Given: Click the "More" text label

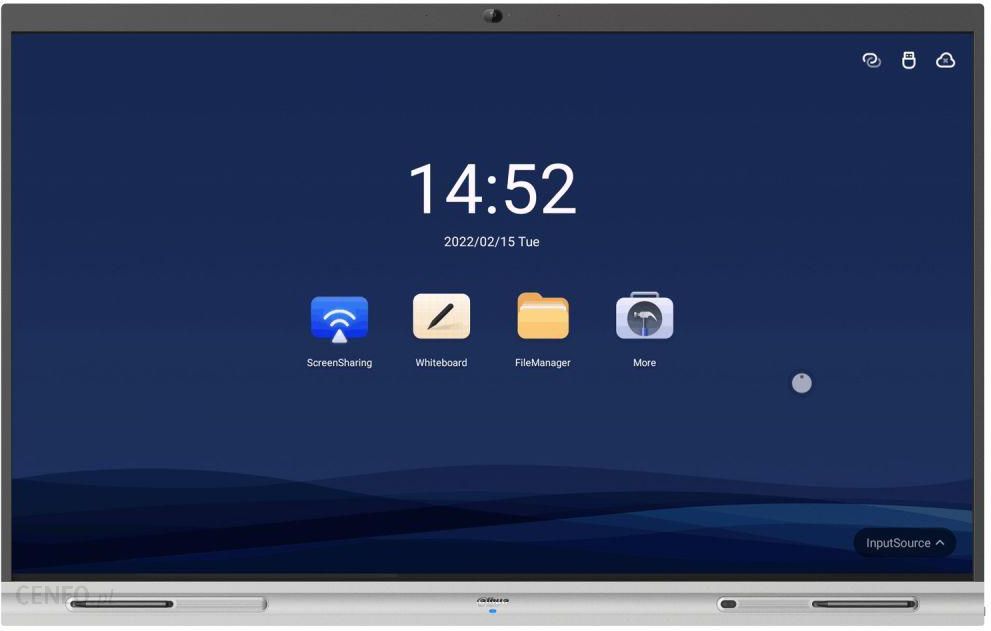Looking at the screenshot, I should pyautogui.click(x=644, y=363).
